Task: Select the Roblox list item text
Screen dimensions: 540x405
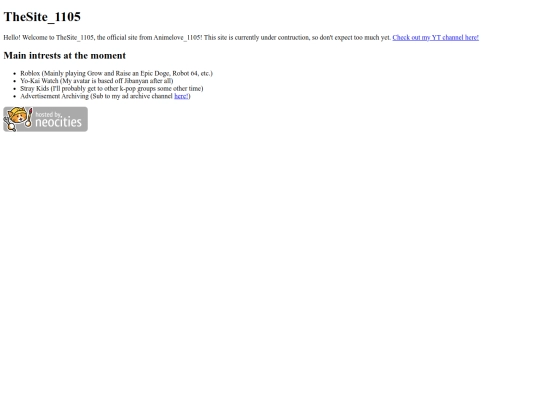Action: coord(116,73)
